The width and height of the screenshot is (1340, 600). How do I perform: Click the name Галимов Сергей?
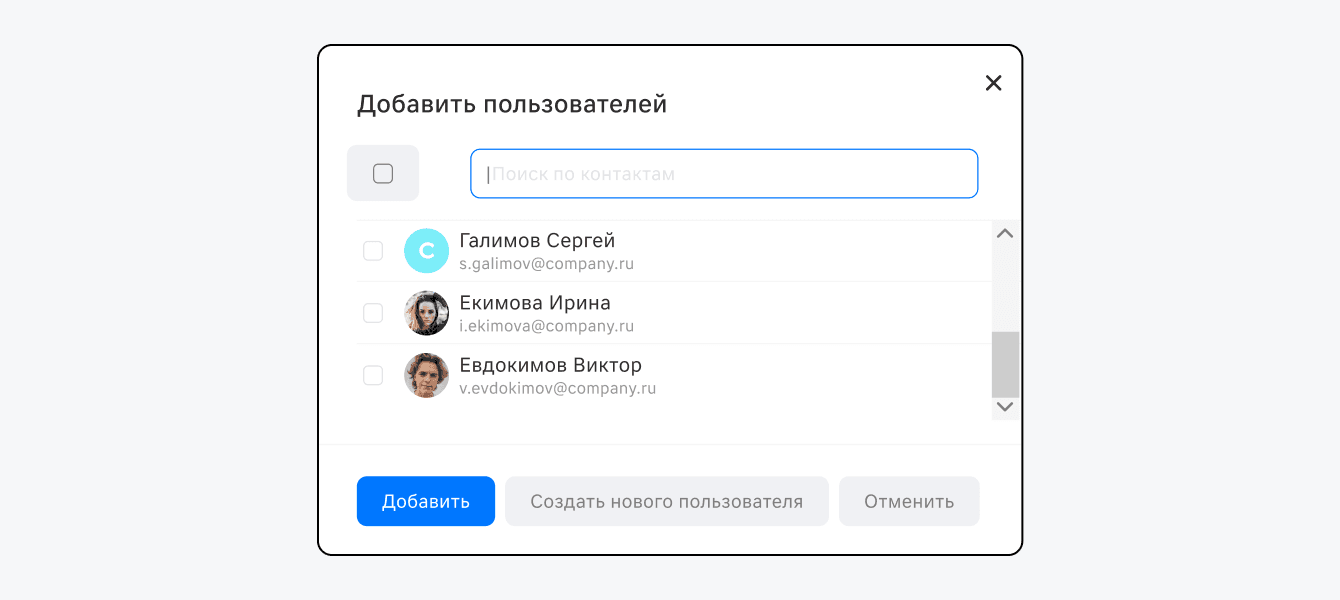pyautogui.click(x=537, y=241)
